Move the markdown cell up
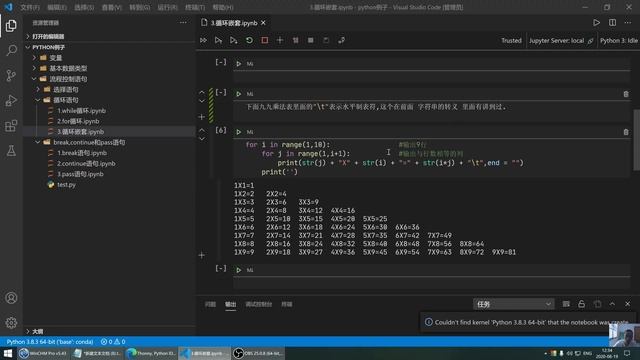 click(202, 92)
